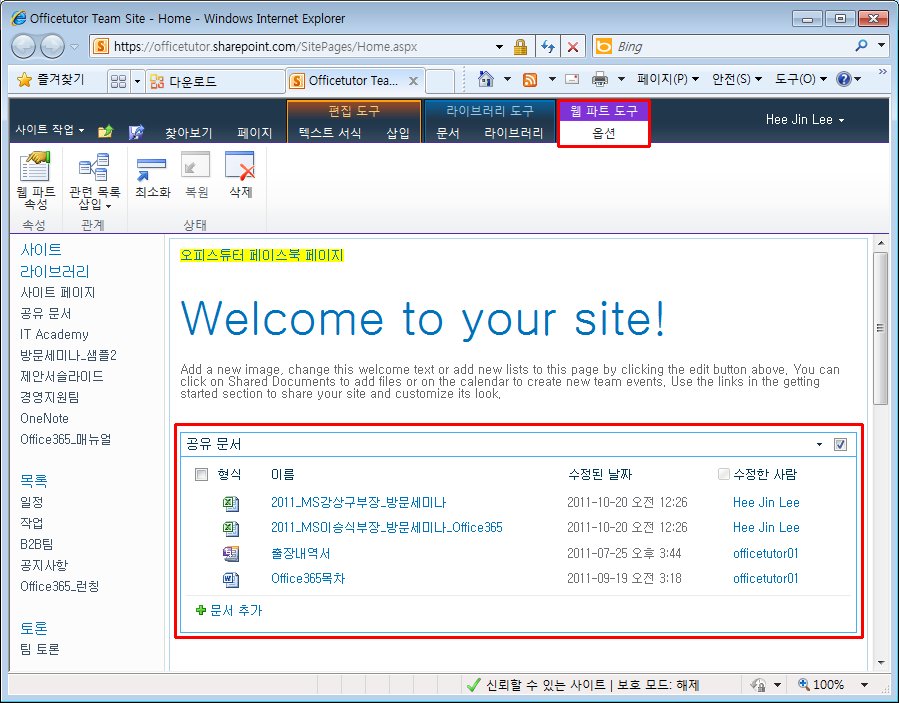Open the Hee Jin Lee user menu
This screenshot has height=703, width=899.
[805, 119]
